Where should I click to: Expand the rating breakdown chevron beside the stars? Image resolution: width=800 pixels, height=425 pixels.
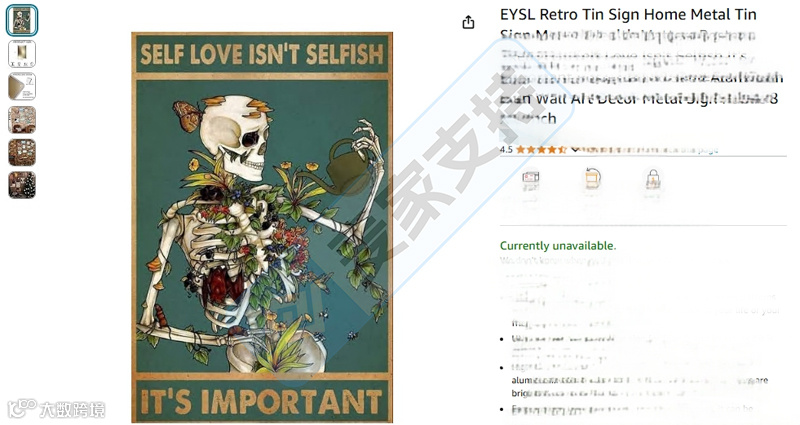click(x=574, y=149)
